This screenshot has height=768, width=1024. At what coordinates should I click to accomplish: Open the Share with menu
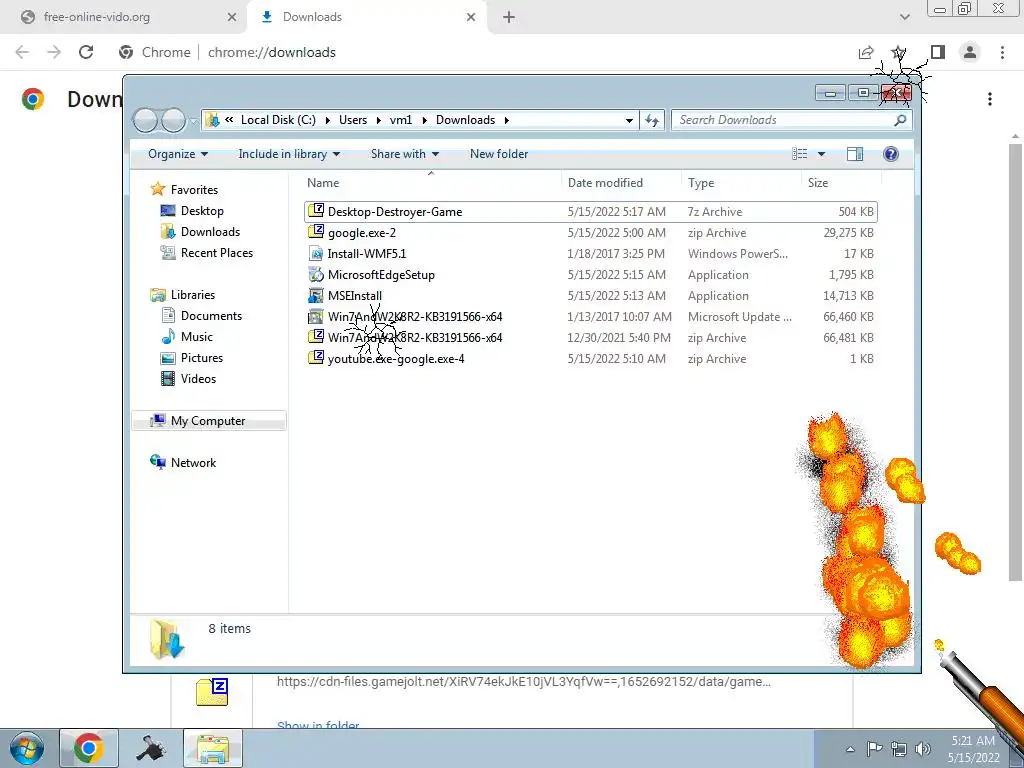tap(404, 154)
